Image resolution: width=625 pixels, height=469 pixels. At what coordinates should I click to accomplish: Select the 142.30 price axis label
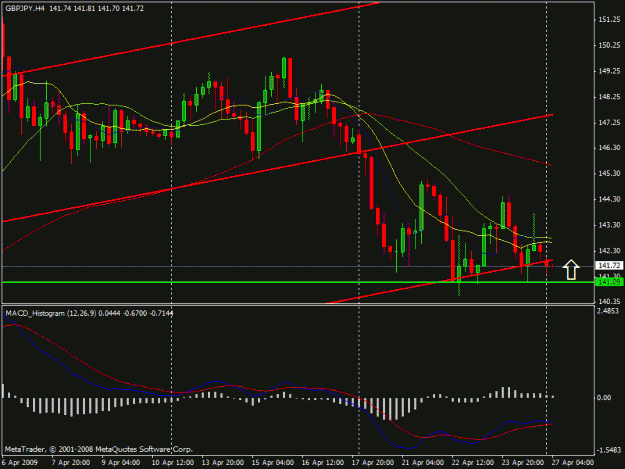(609, 251)
